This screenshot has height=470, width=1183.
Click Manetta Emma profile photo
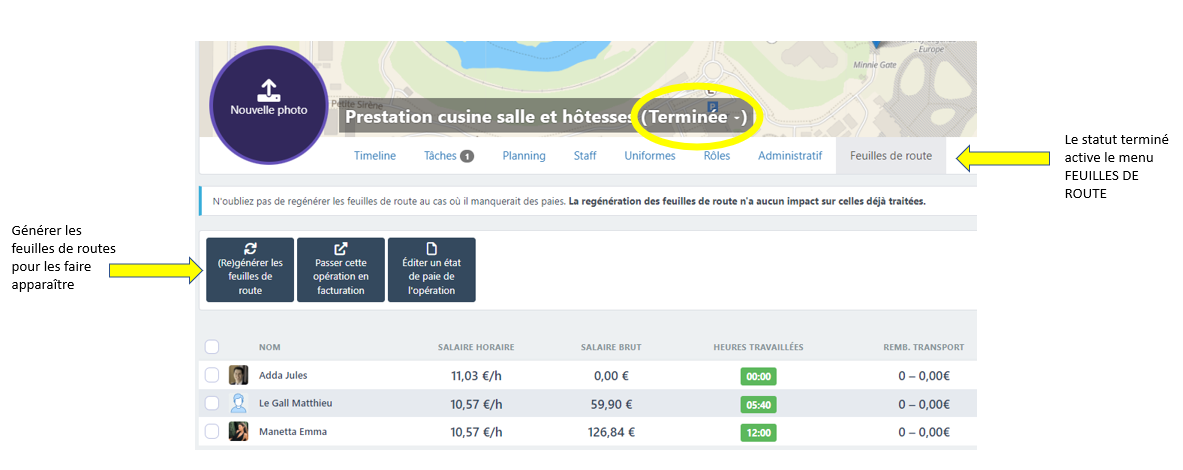click(238, 431)
